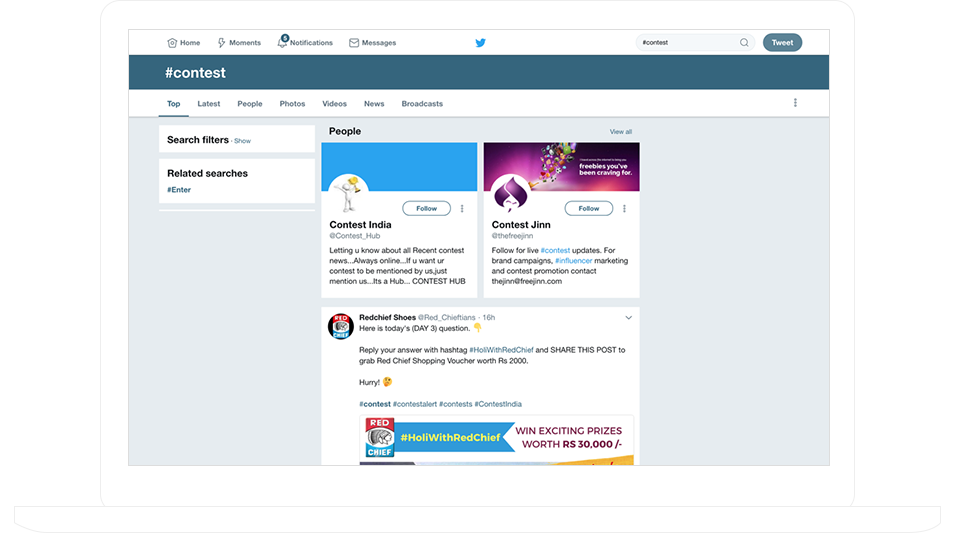
Task: Open Contest Jinn purple avatar
Action: [510, 193]
